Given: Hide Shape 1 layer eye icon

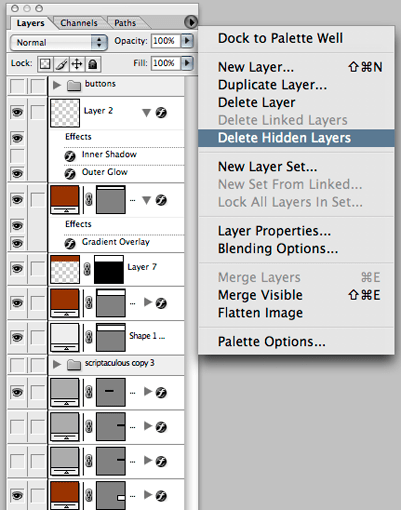Looking at the screenshot, I should click(x=17, y=337).
